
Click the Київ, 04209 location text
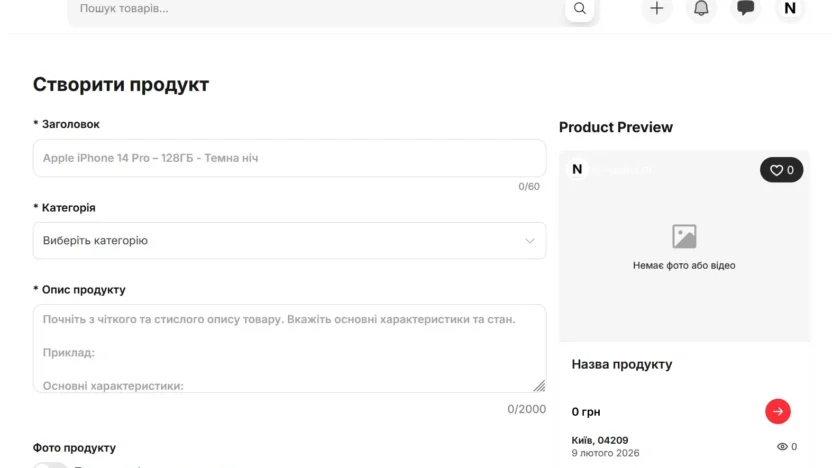[600, 440]
